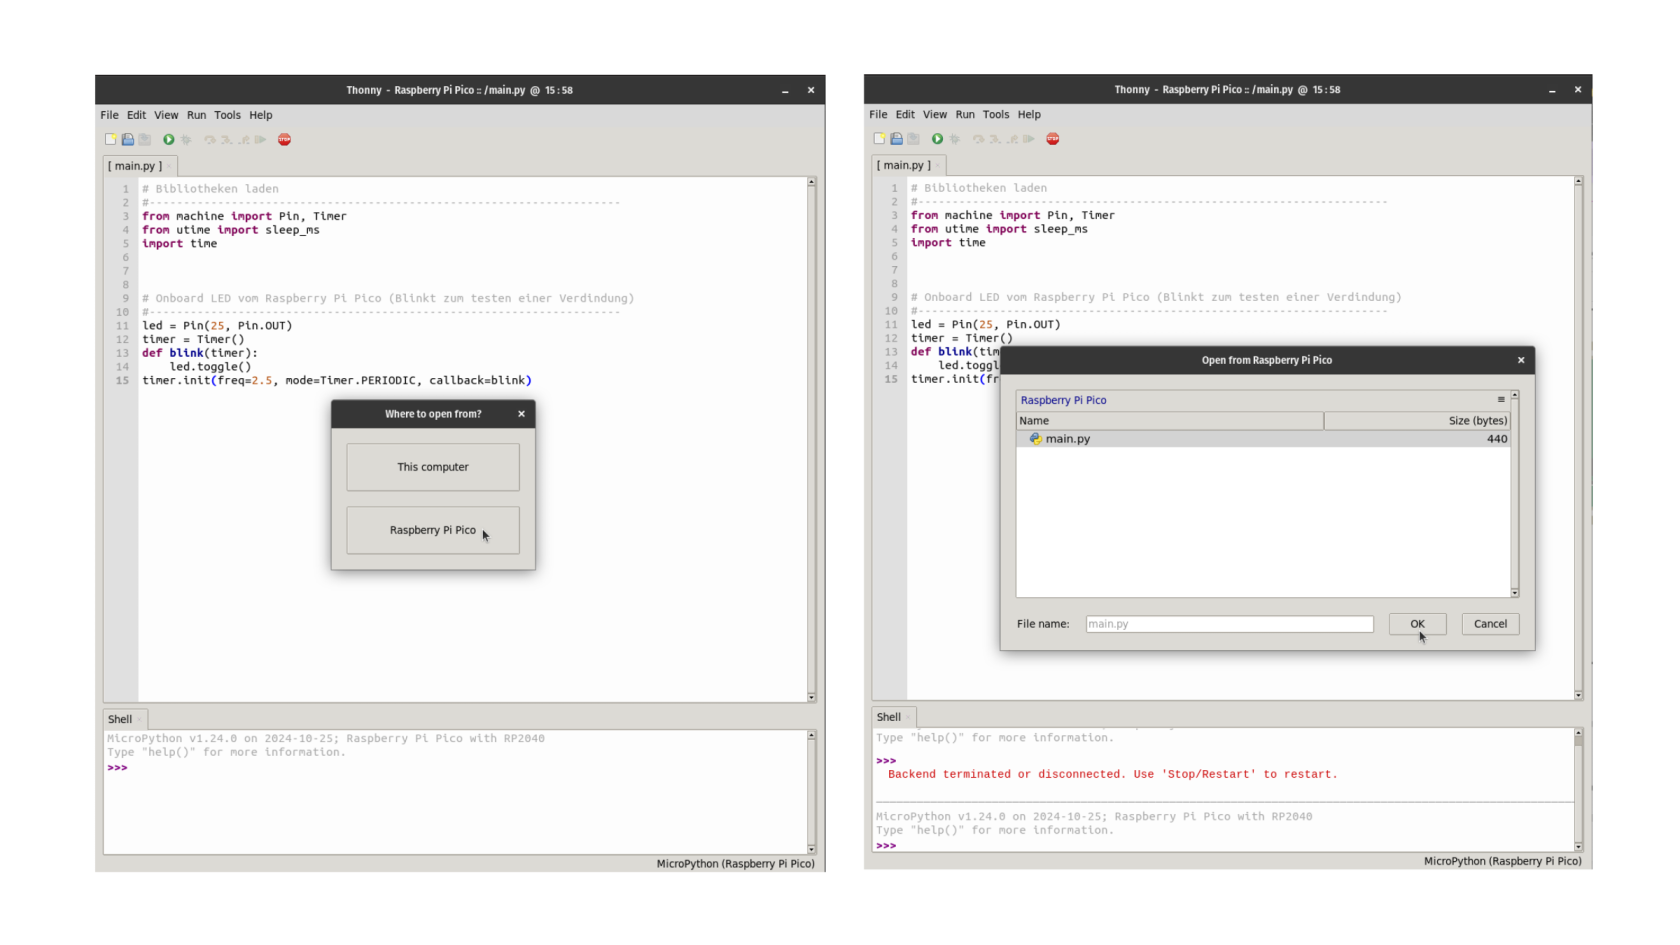This screenshot has height=945, width=1680.
Task: Sort files by Name column header
Action: (1170, 421)
